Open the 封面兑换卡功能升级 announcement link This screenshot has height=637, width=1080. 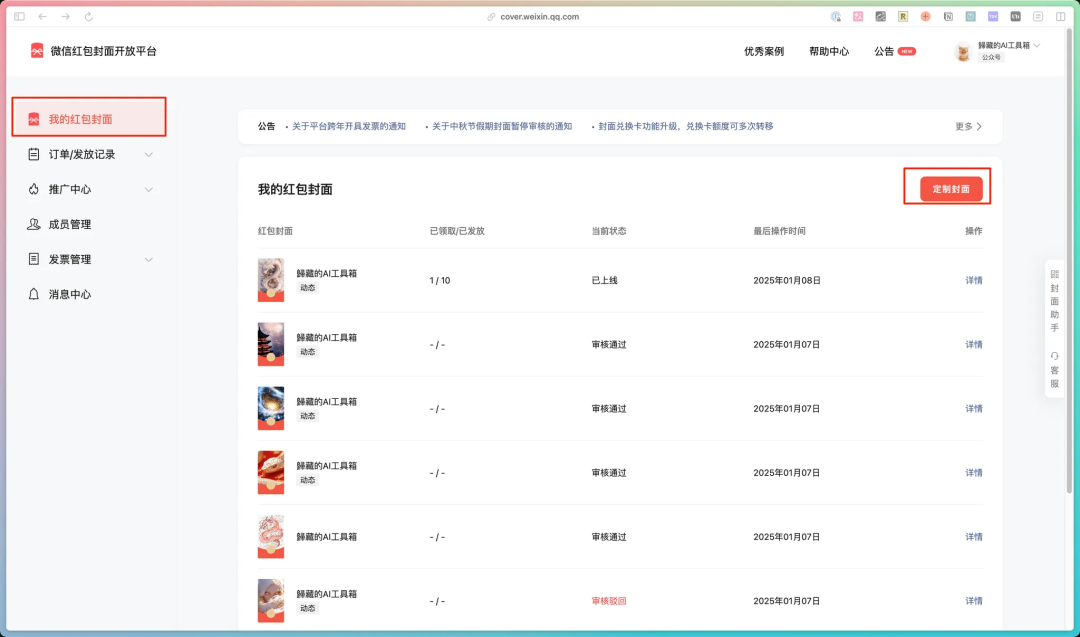[685, 126]
